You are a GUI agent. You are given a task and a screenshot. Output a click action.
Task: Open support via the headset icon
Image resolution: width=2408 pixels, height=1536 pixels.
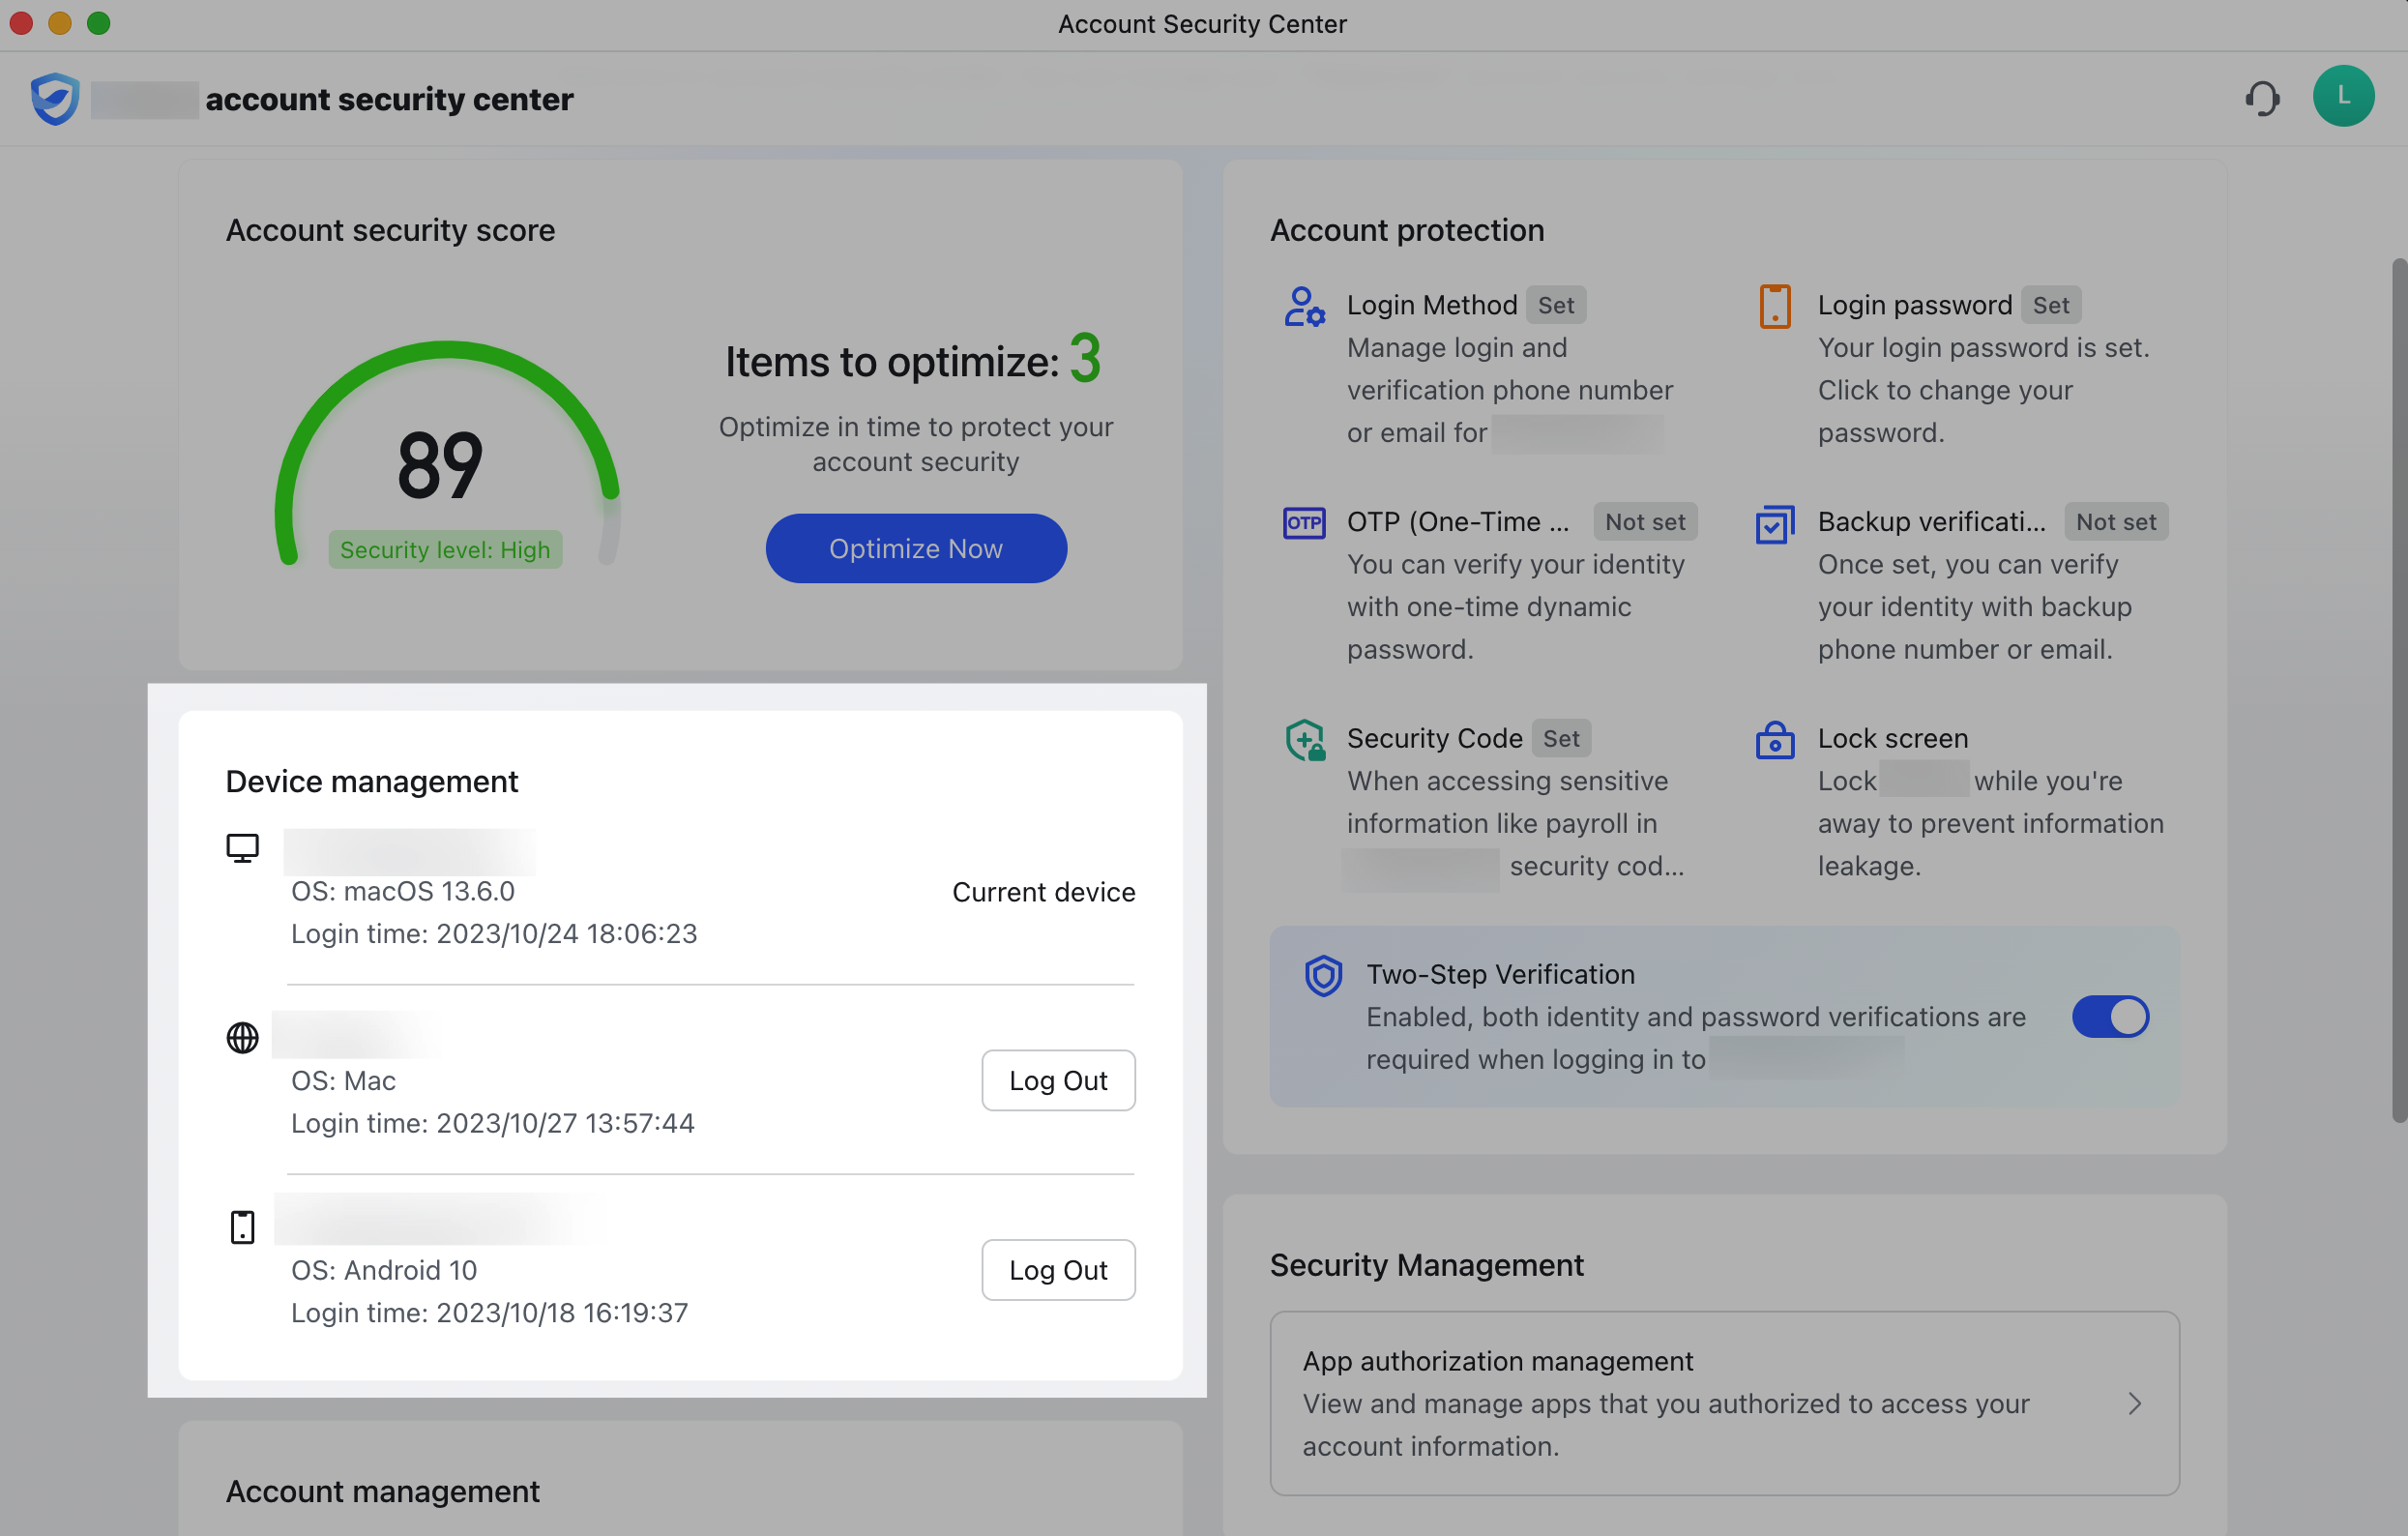[2263, 98]
